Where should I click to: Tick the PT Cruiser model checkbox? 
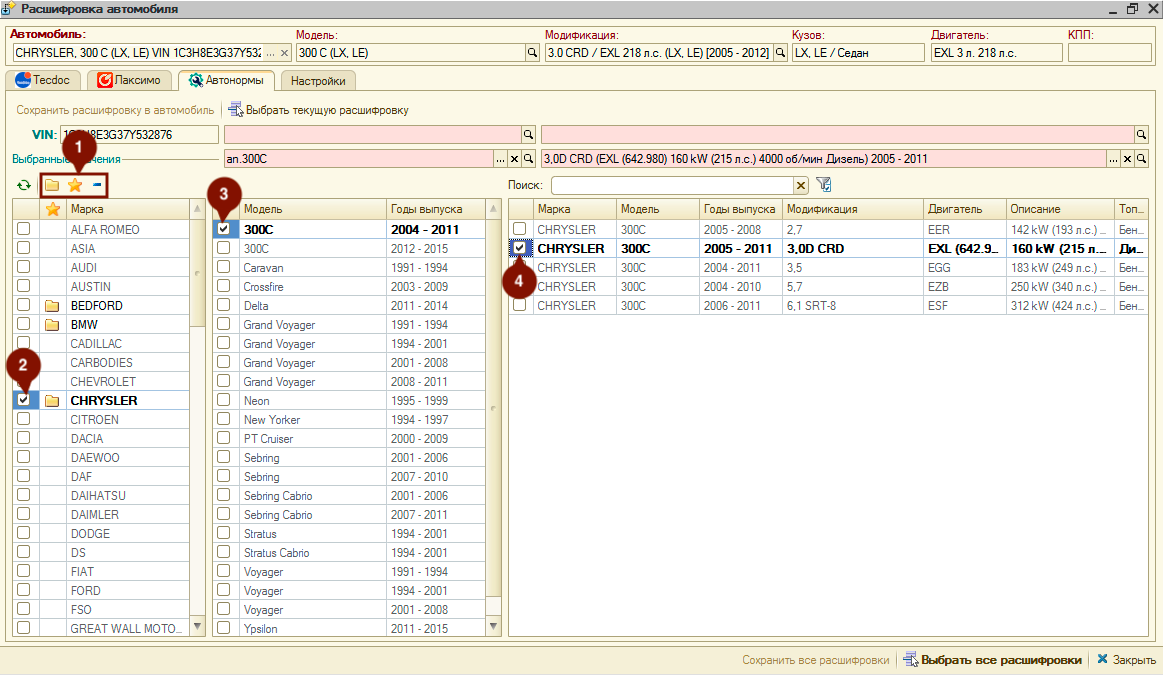pyautogui.click(x=223, y=438)
